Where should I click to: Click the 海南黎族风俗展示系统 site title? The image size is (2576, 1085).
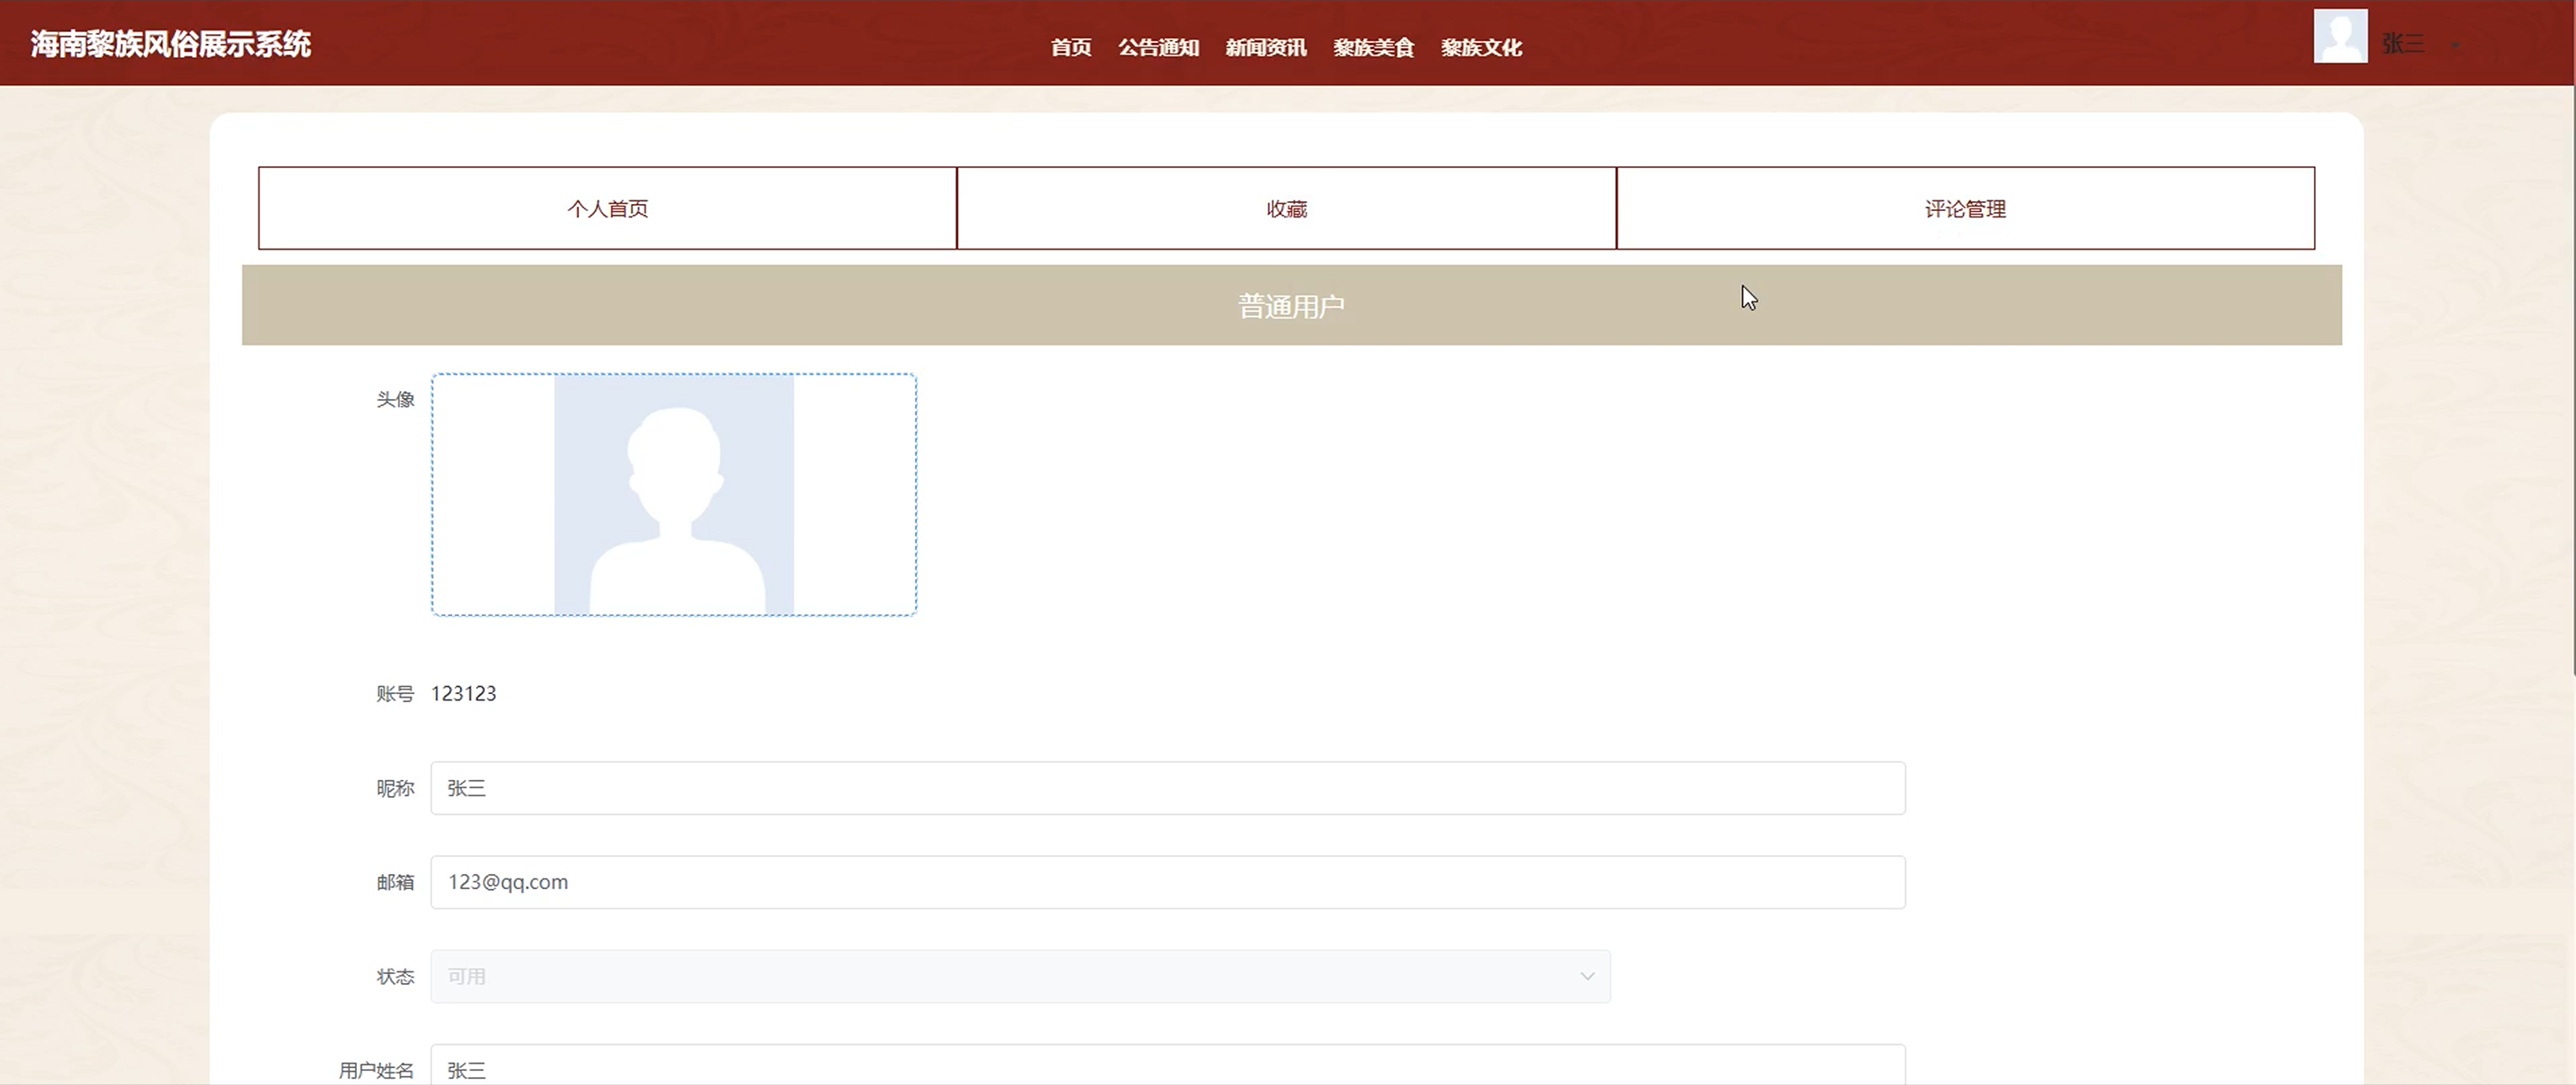[171, 44]
